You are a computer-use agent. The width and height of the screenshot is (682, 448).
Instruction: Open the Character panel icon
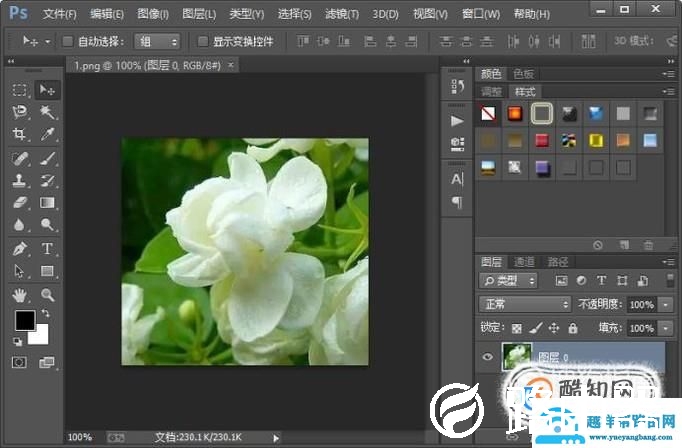(x=457, y=179)
